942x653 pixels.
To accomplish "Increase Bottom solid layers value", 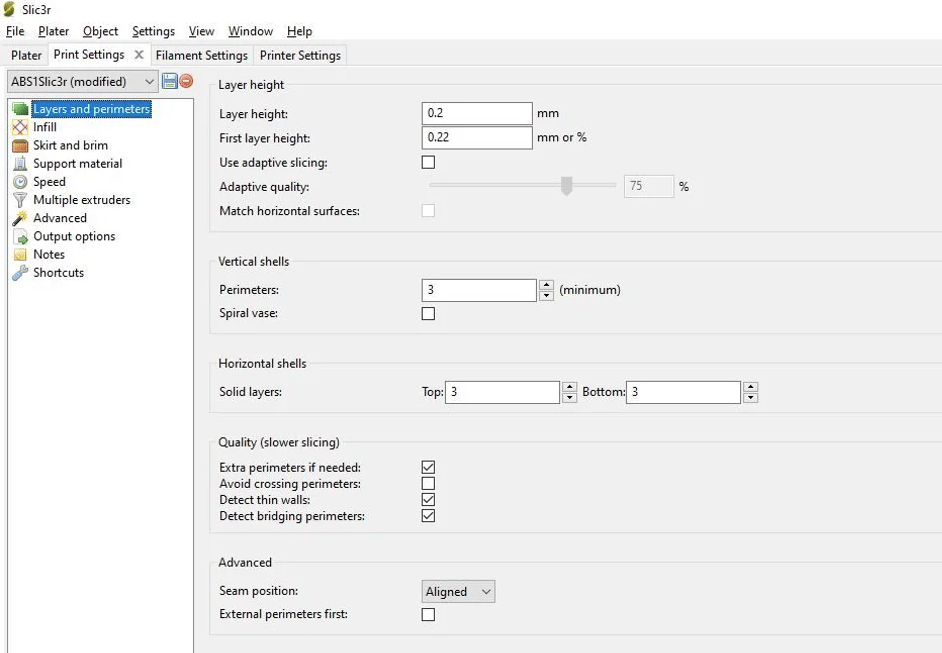I will pyautogui.click(x=750, y=387).
